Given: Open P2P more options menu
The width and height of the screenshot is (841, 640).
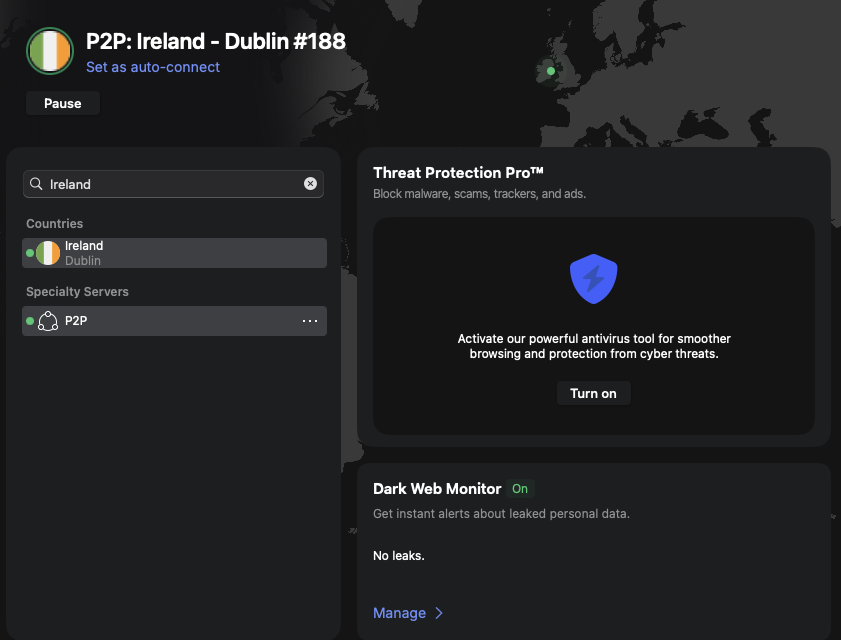Looking at the screenshot, I should click(x=310, y=321).
